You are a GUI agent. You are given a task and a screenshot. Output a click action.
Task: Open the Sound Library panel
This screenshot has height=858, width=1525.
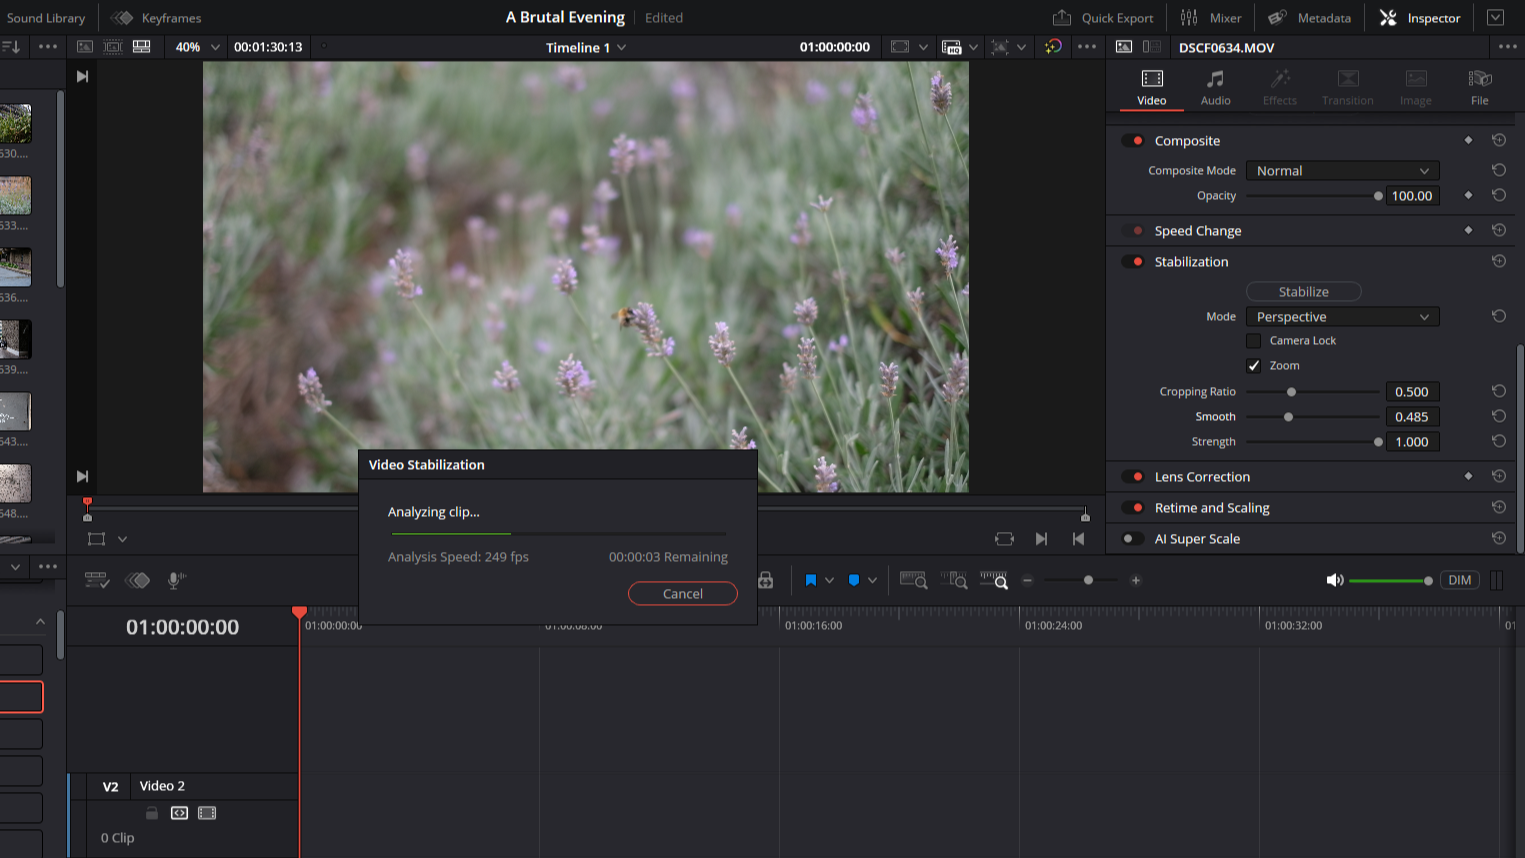click(x=46, y=18)
